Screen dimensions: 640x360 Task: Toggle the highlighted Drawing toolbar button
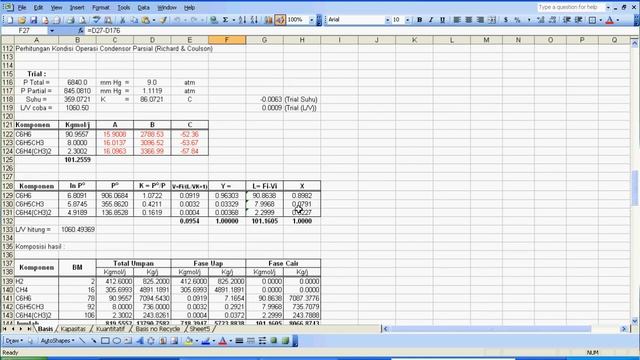[x=280, y=20]
